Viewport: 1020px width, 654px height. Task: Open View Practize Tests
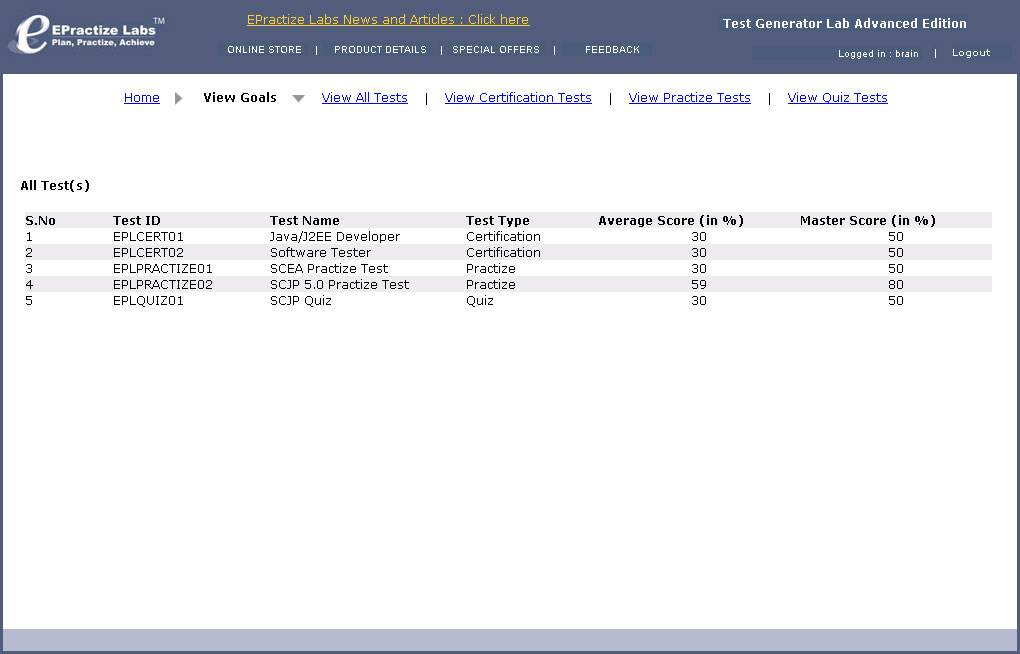[x=689, y=98]
